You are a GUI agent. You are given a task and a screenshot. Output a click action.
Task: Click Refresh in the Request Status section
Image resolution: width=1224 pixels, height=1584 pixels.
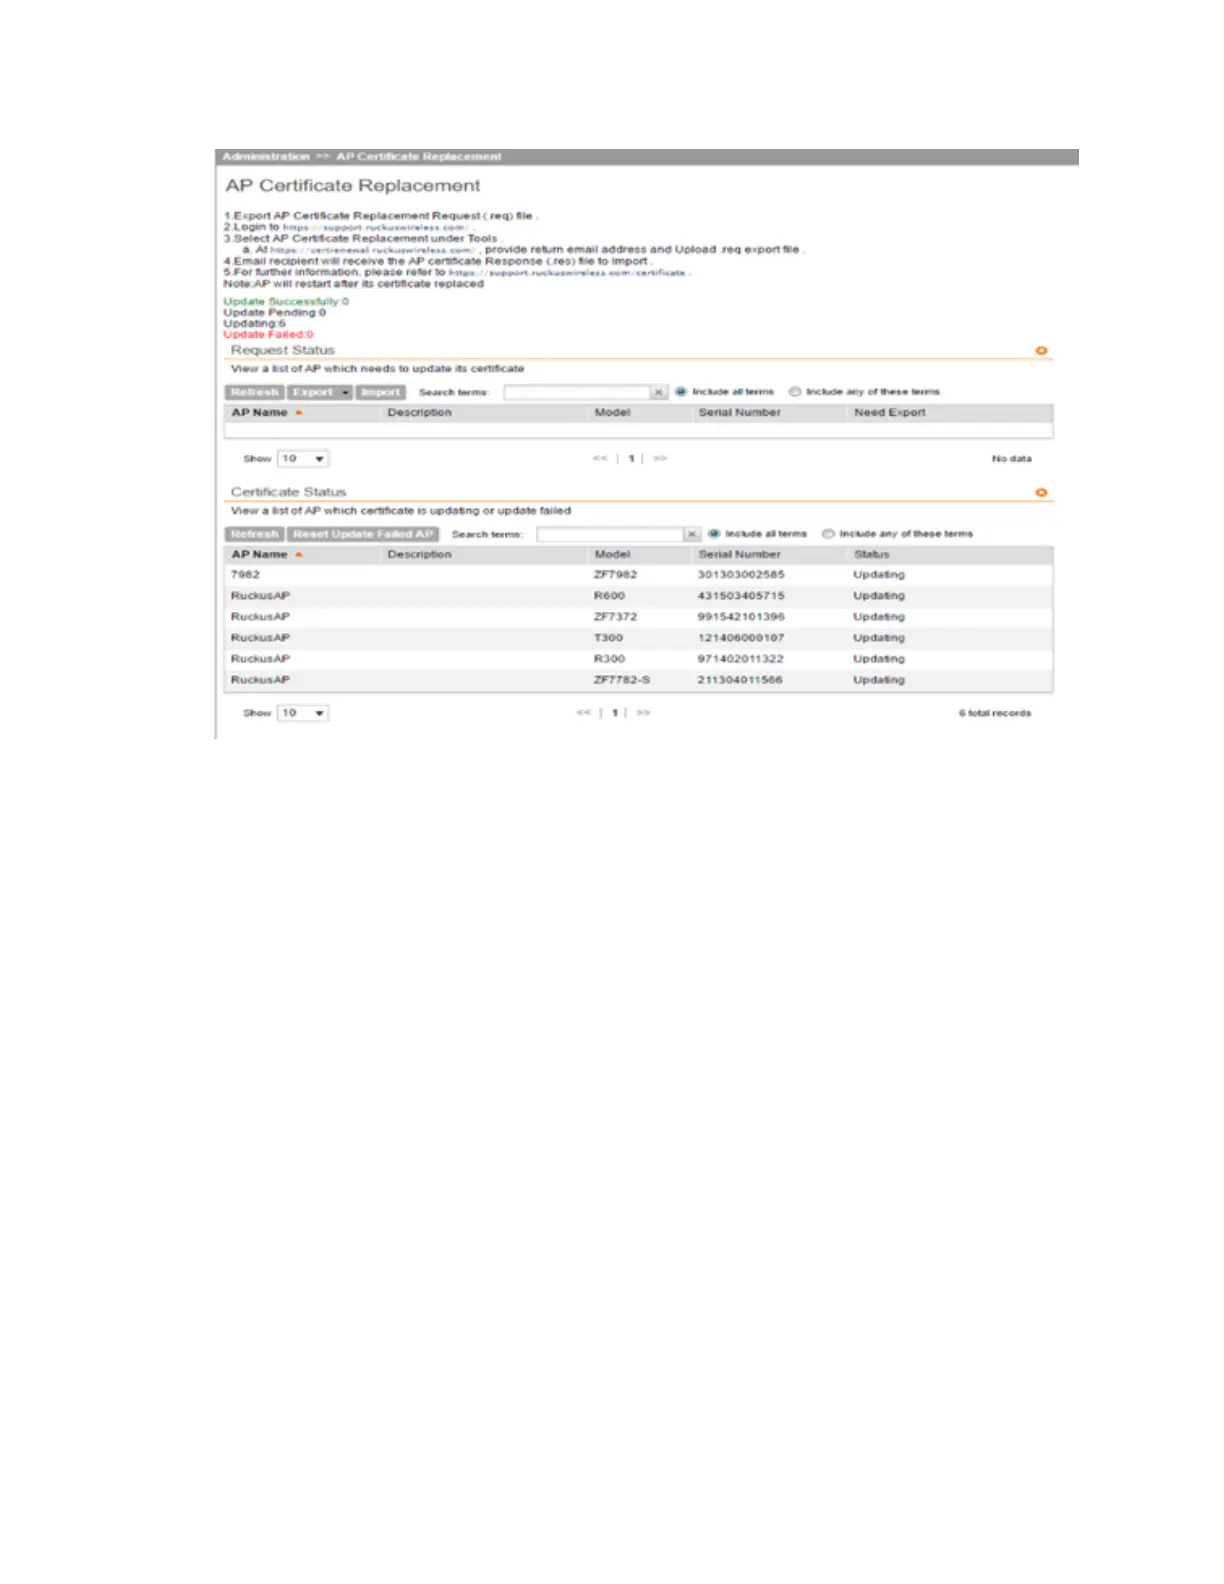255,392
